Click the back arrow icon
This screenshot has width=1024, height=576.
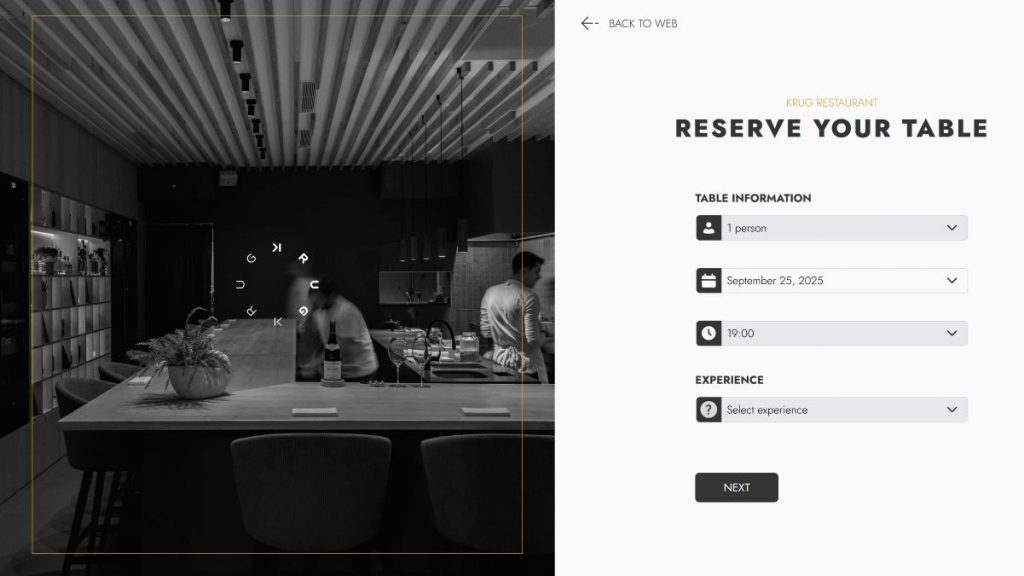pyautogui.click(x=589, y=24)
